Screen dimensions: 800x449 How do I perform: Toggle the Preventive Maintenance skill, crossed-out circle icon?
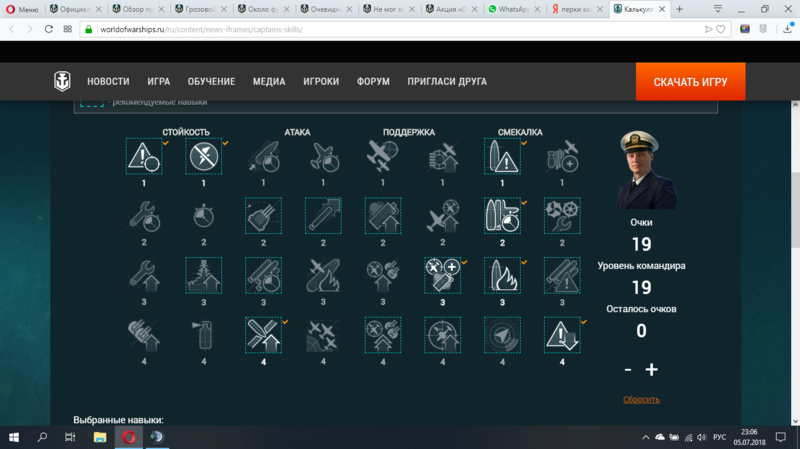(204, 156)
